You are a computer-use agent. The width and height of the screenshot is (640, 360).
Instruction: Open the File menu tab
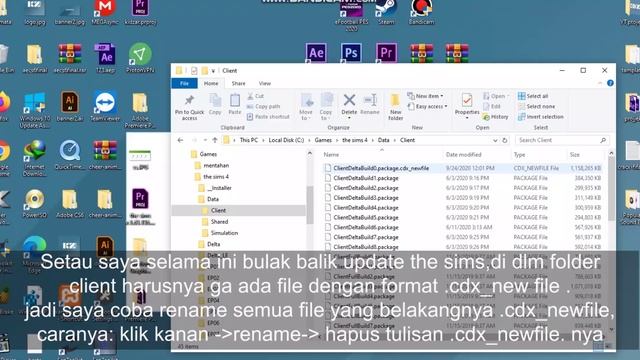(184, 83)
